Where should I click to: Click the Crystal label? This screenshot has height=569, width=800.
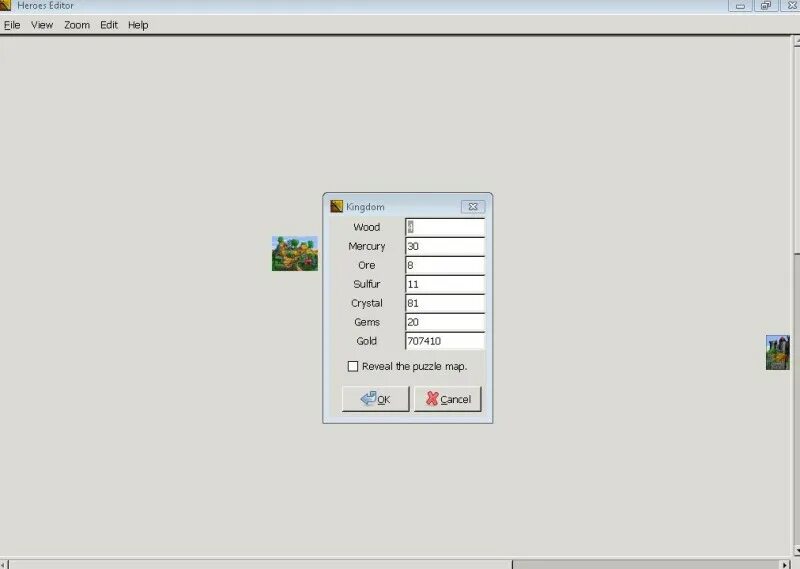coord(366,303)
